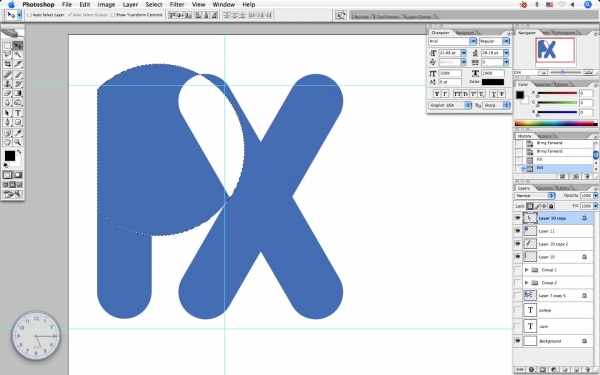600x375 pixels.
Task: Select the Lasso tool
Action: [7, 55]
